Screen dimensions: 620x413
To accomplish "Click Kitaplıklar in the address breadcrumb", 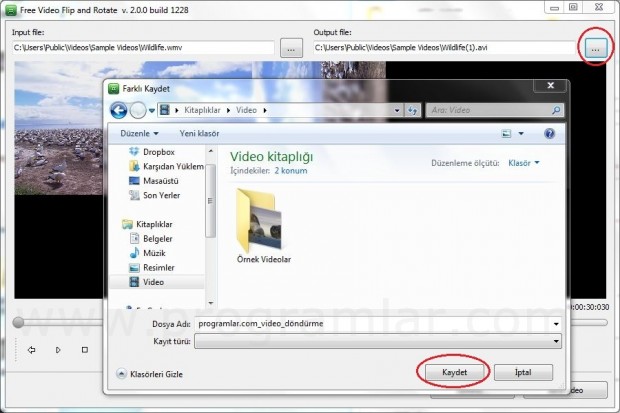I will [202, 110].
